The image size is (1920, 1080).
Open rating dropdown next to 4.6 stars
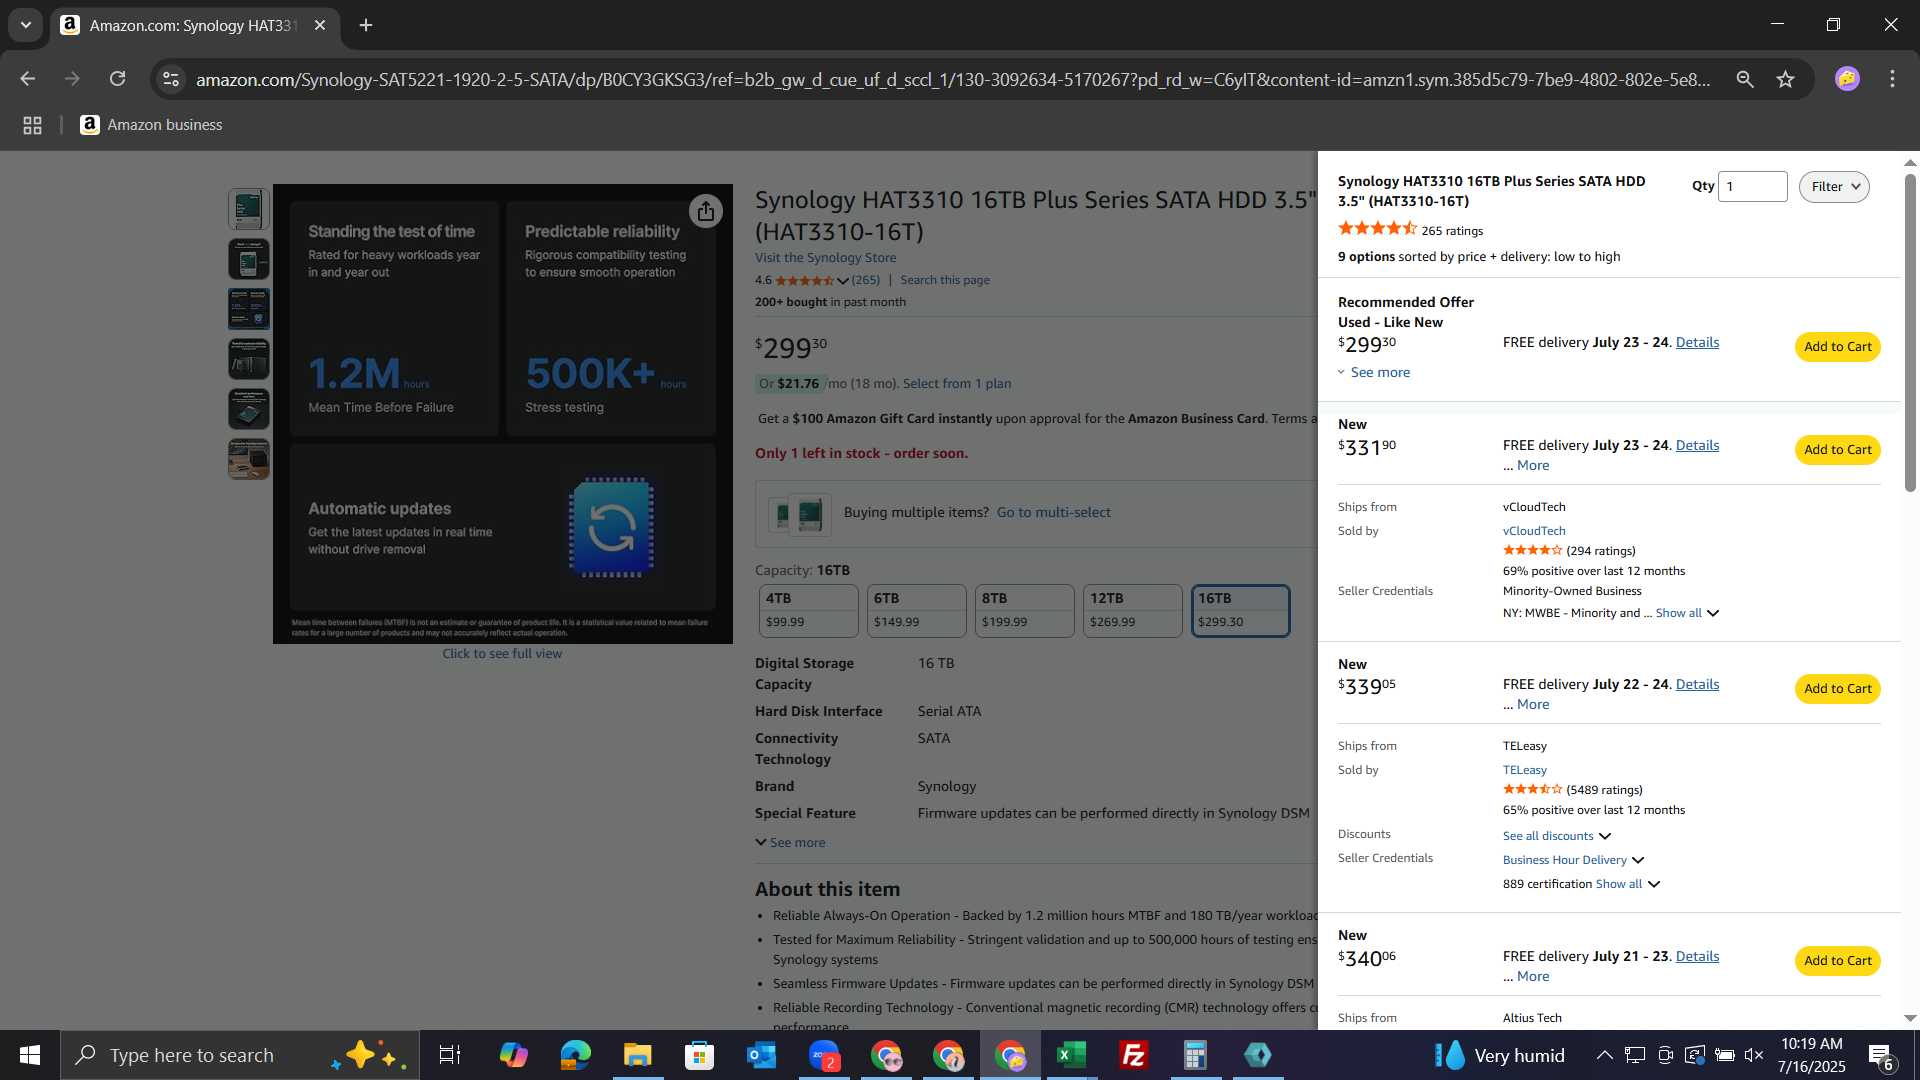coord(843,281)
